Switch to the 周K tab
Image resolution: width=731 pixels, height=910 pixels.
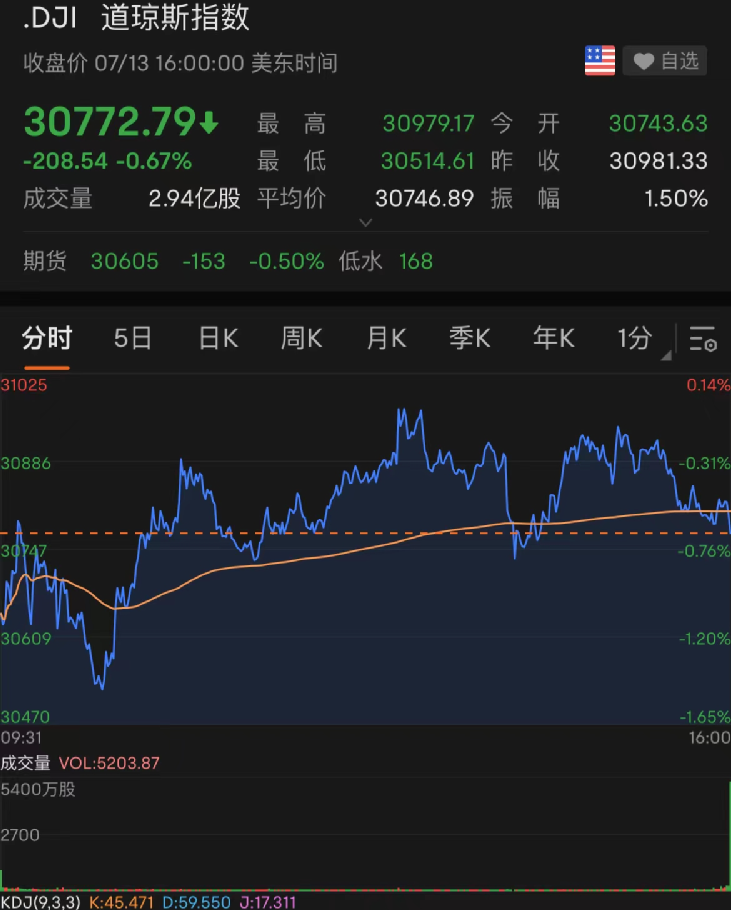(302, 338)
